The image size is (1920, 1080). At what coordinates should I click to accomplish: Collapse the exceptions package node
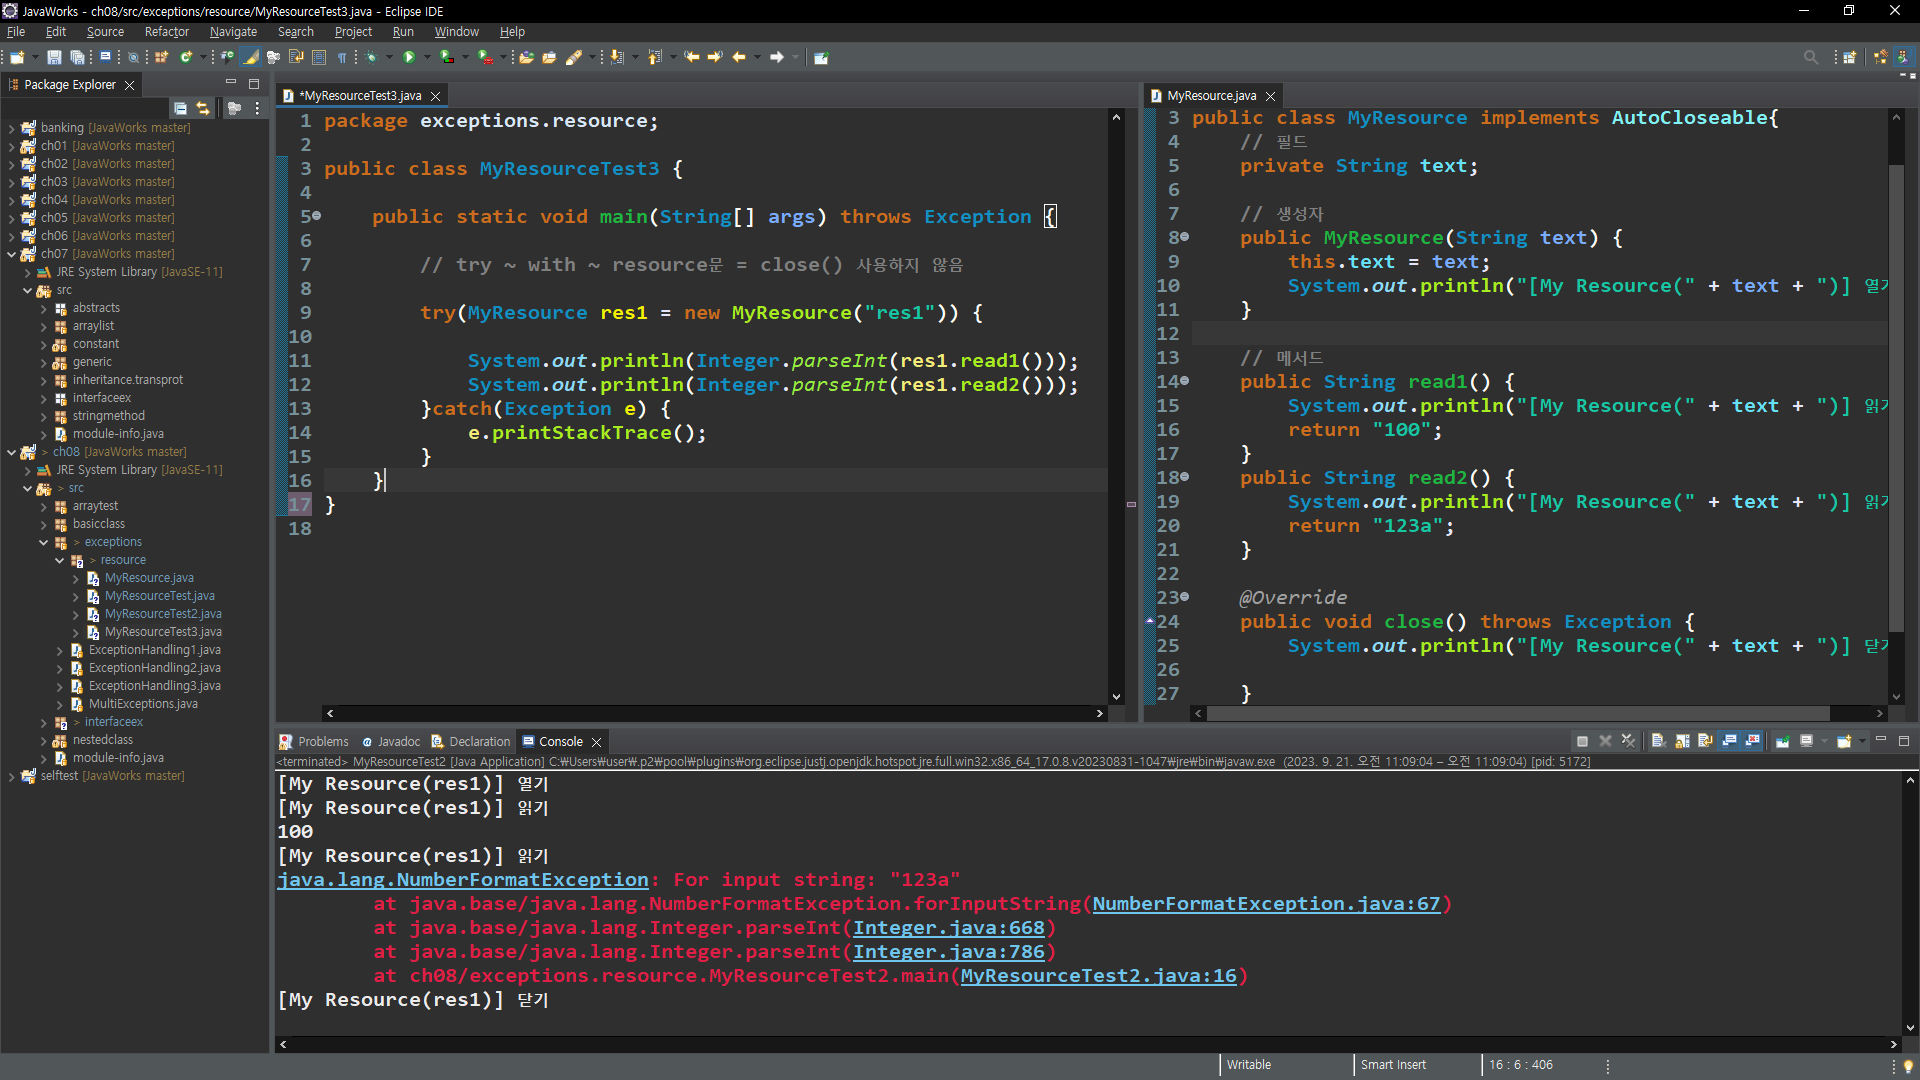44,542
